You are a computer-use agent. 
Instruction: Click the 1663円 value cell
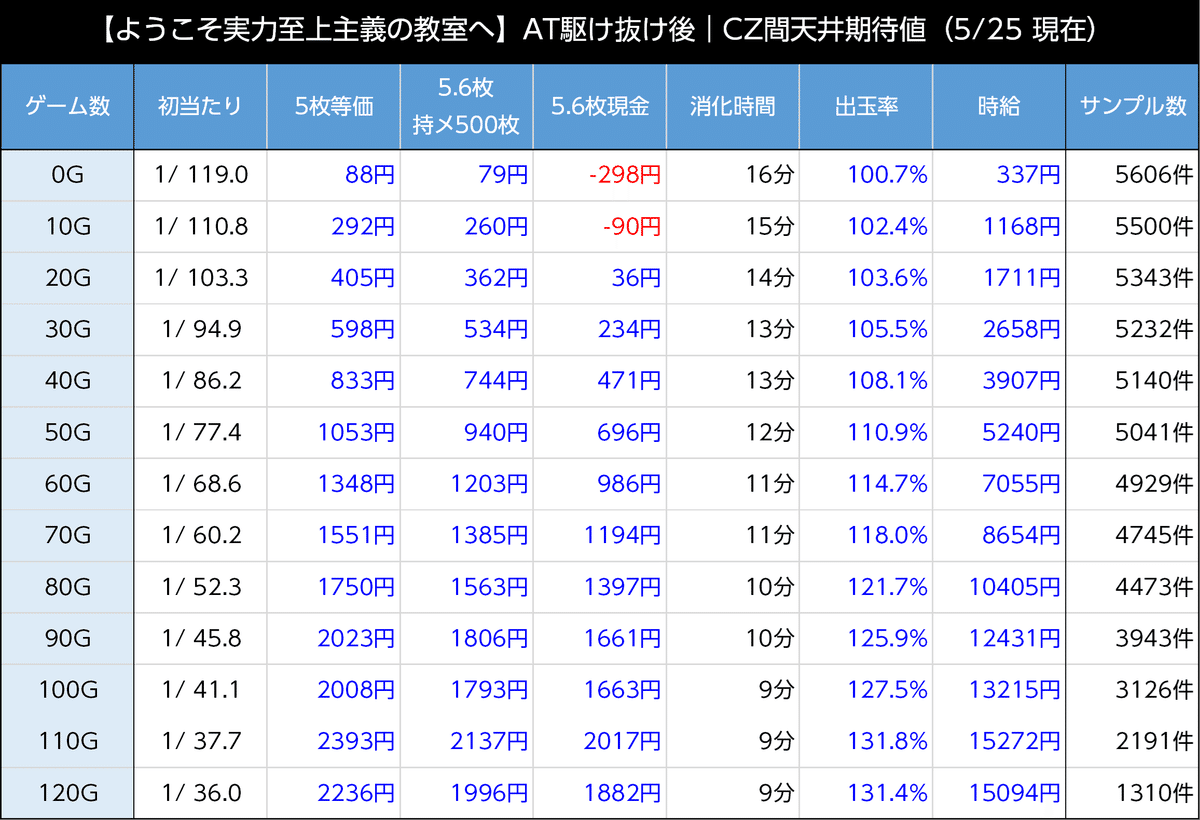(599, 690)
